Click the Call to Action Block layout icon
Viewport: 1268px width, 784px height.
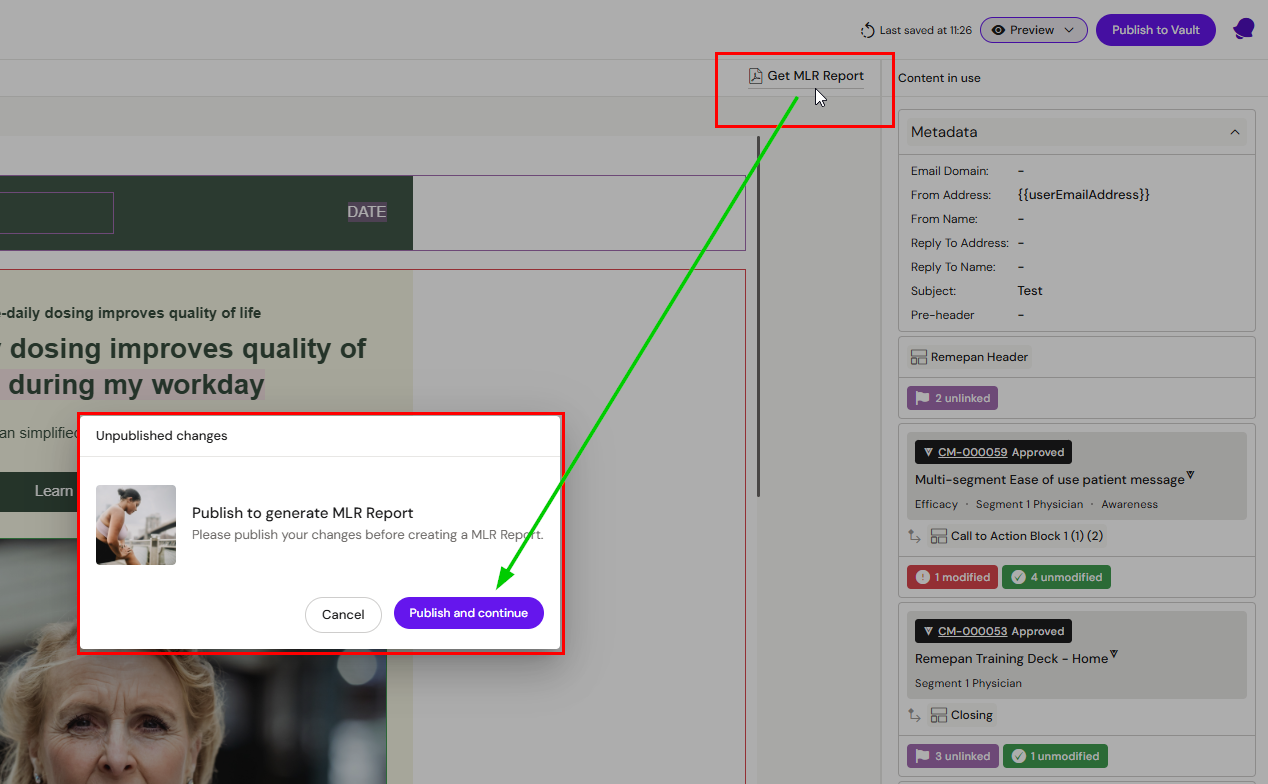coord(938,536)
